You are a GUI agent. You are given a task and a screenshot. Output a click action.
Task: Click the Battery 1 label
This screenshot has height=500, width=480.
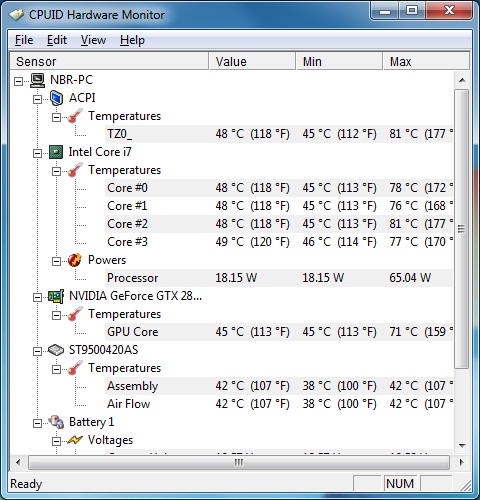[91, 422]
